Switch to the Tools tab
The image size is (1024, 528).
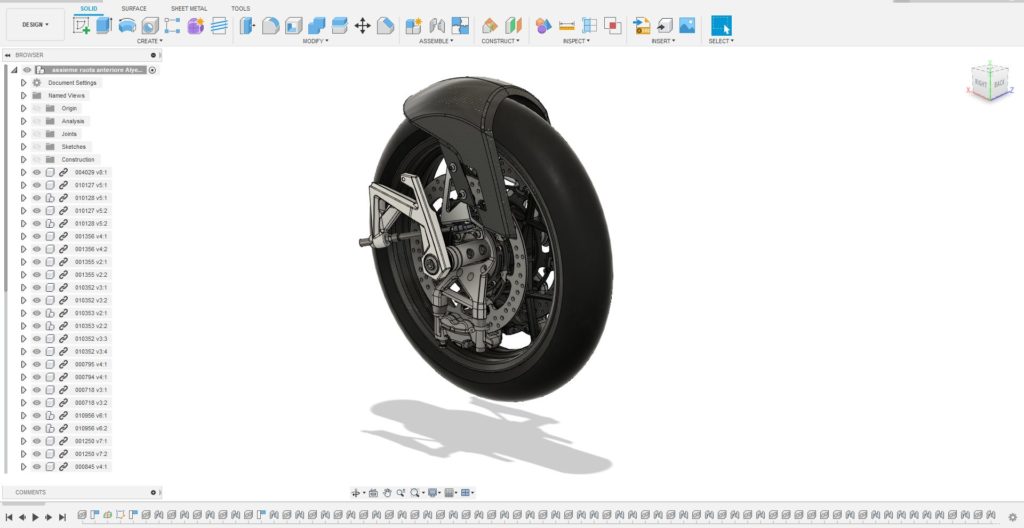[240, 8]
